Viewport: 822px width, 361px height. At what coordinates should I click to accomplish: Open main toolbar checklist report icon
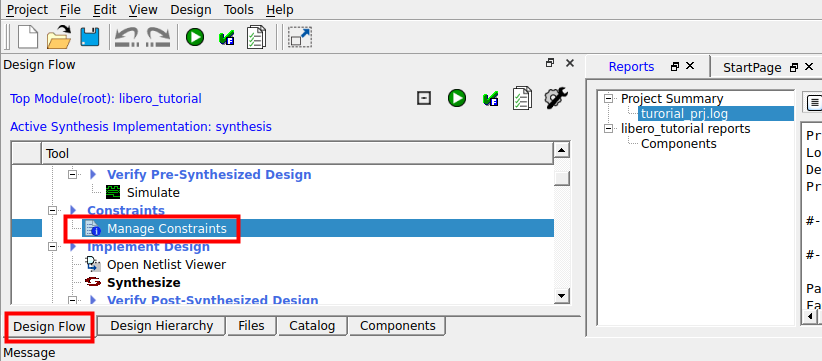coord(256,37)
